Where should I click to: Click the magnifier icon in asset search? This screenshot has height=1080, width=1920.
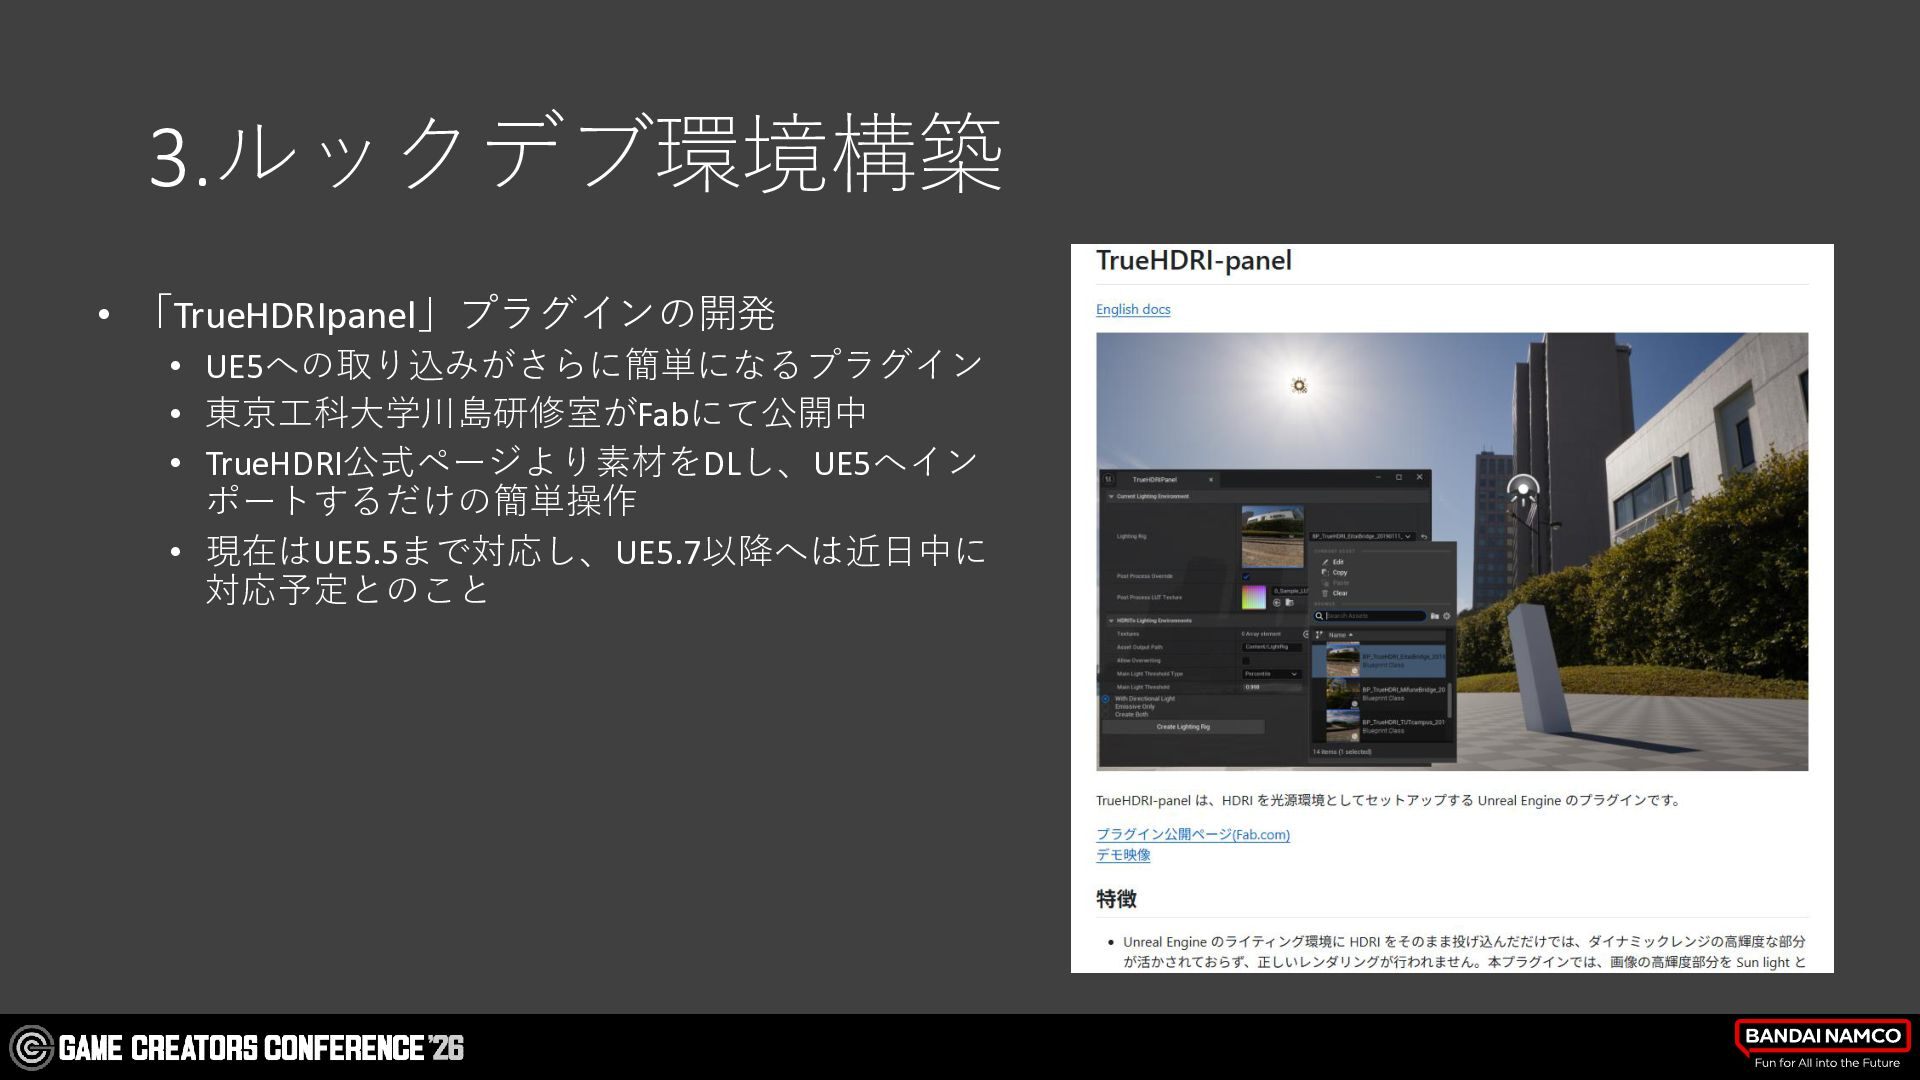tap(1319, 616)
